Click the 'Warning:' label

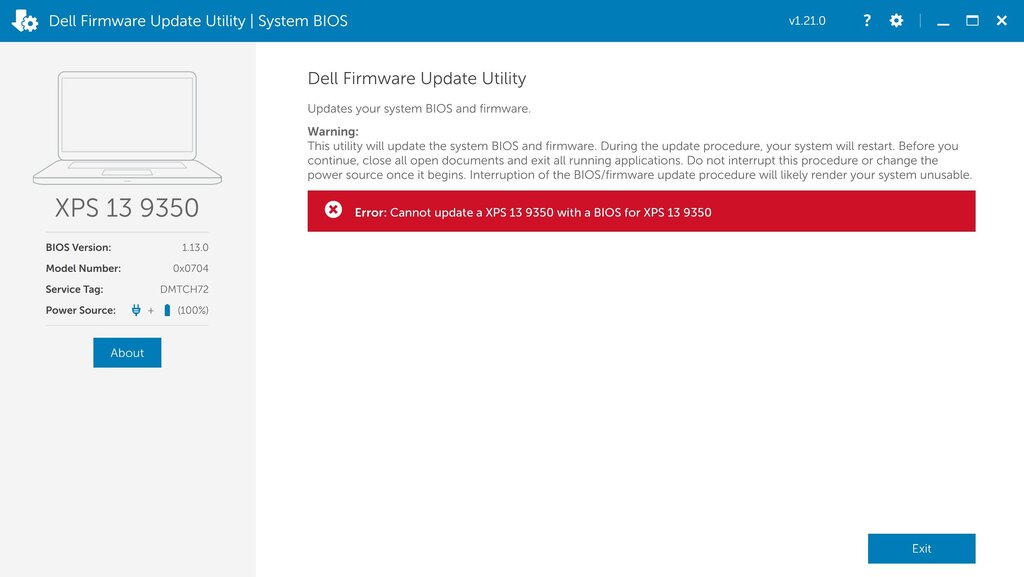pyautogui.click(x=333, y=131)
